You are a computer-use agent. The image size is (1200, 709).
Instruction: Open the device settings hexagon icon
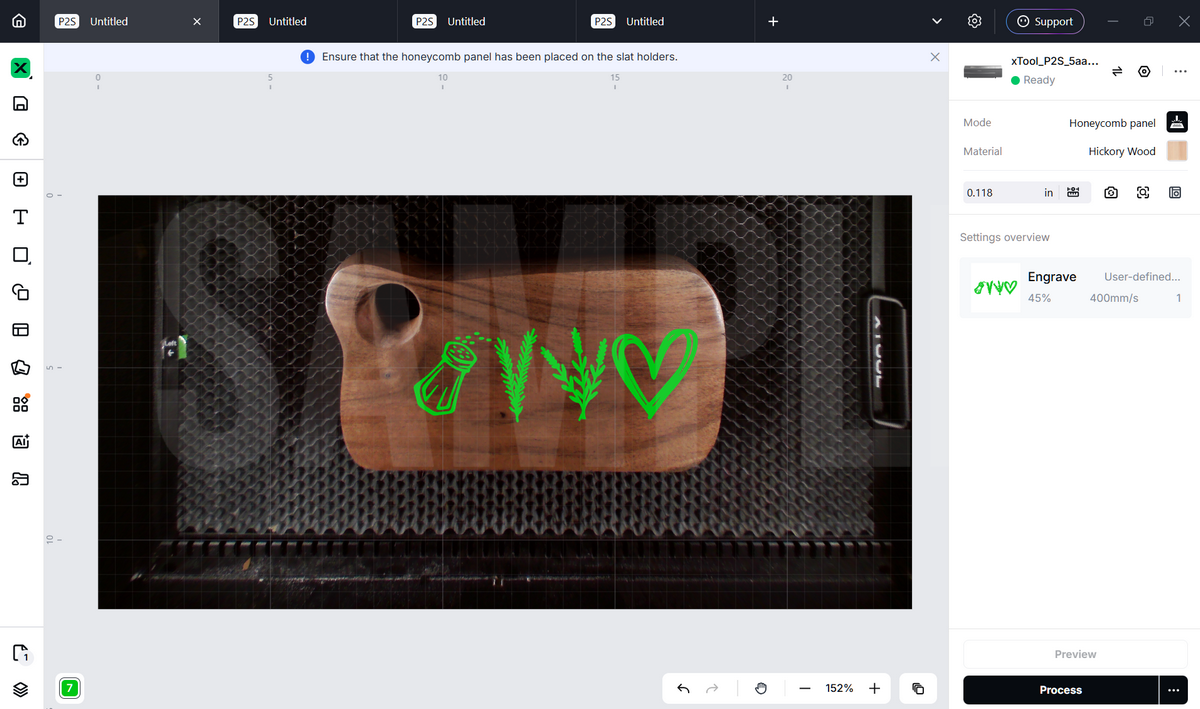pyautogui.click(x=1145, y=71)
